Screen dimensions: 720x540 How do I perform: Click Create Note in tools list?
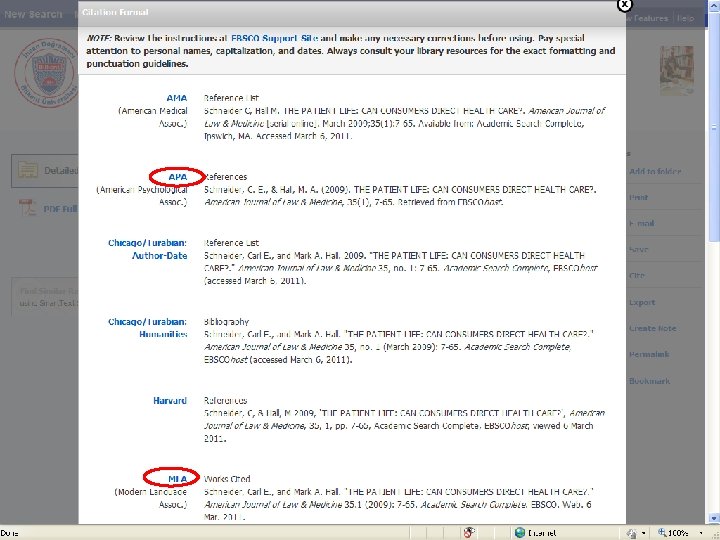[652, 329]
